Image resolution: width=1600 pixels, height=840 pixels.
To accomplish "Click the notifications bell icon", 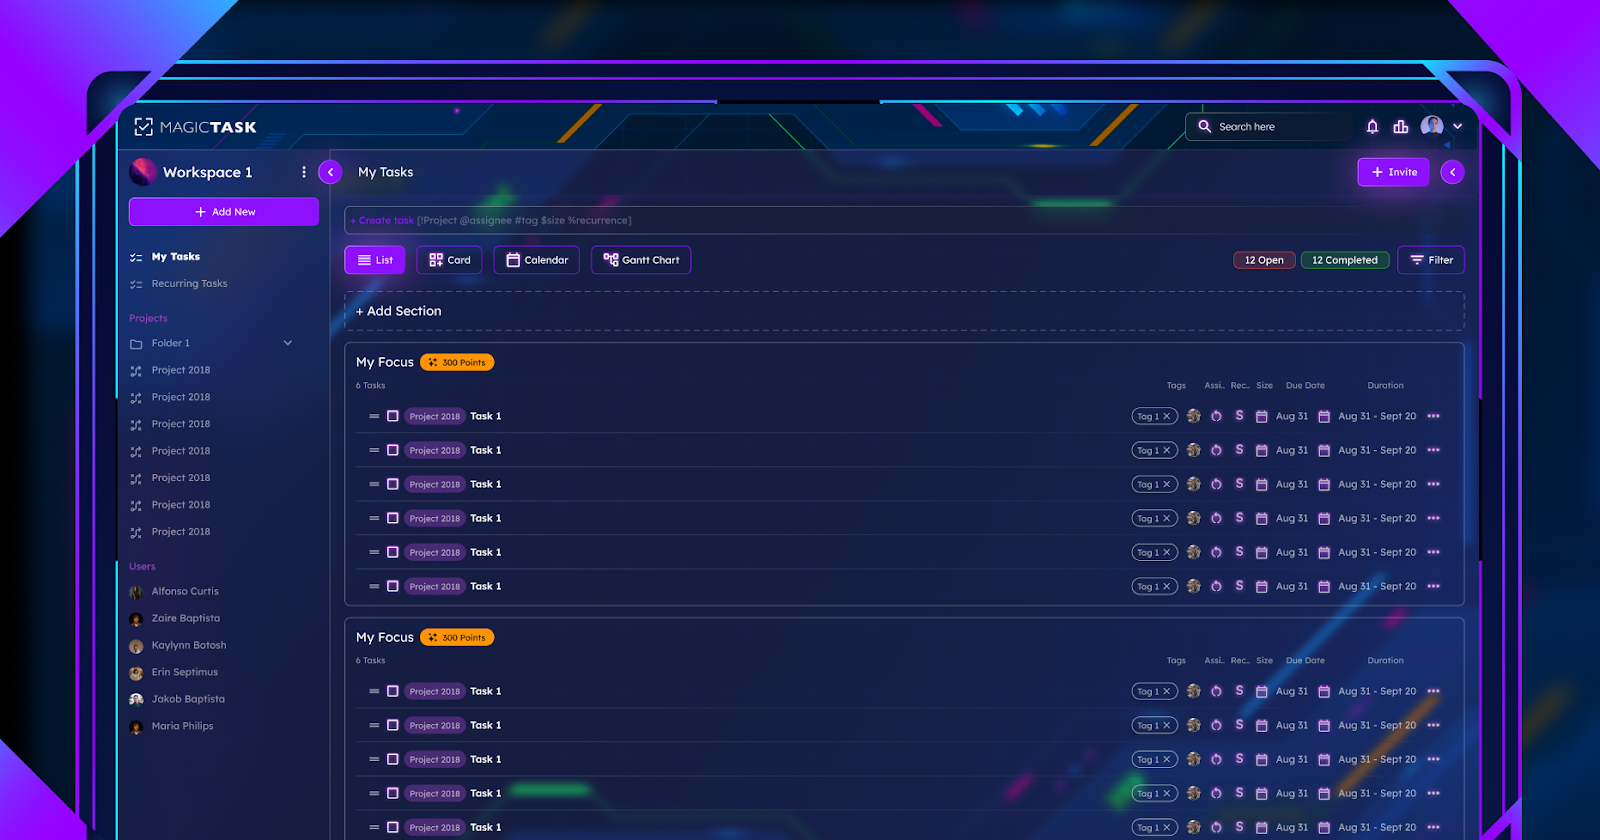I will [1372, 127].
